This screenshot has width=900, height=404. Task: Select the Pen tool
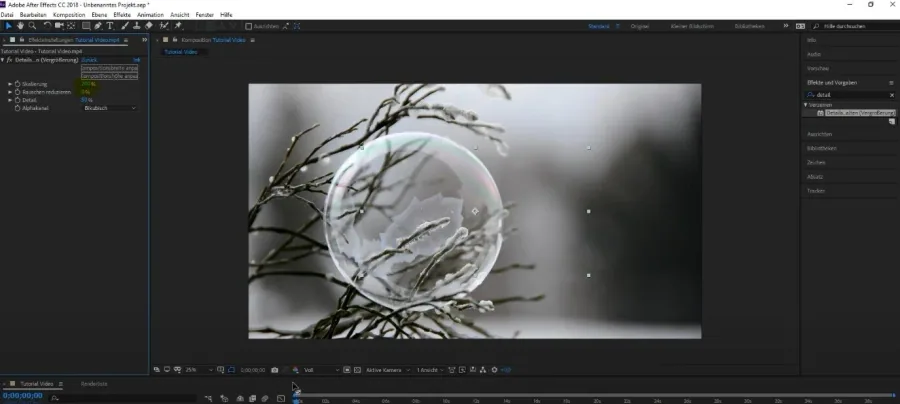(x=98, y=26)
